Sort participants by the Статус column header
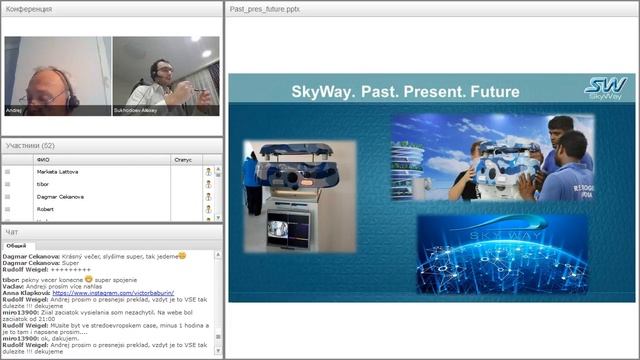The height and width of the screenshot is (360, 640). [186, 160]
